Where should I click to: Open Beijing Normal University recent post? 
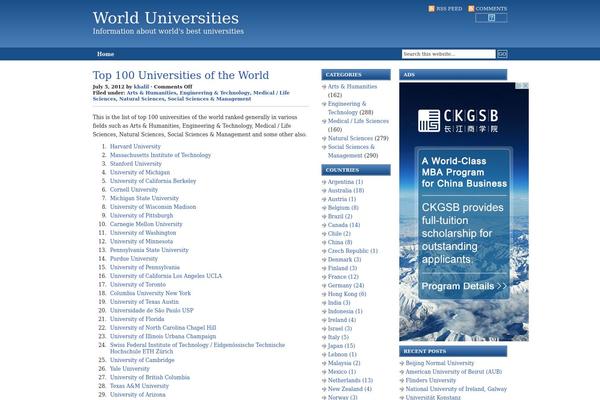[x=440, y=363]
